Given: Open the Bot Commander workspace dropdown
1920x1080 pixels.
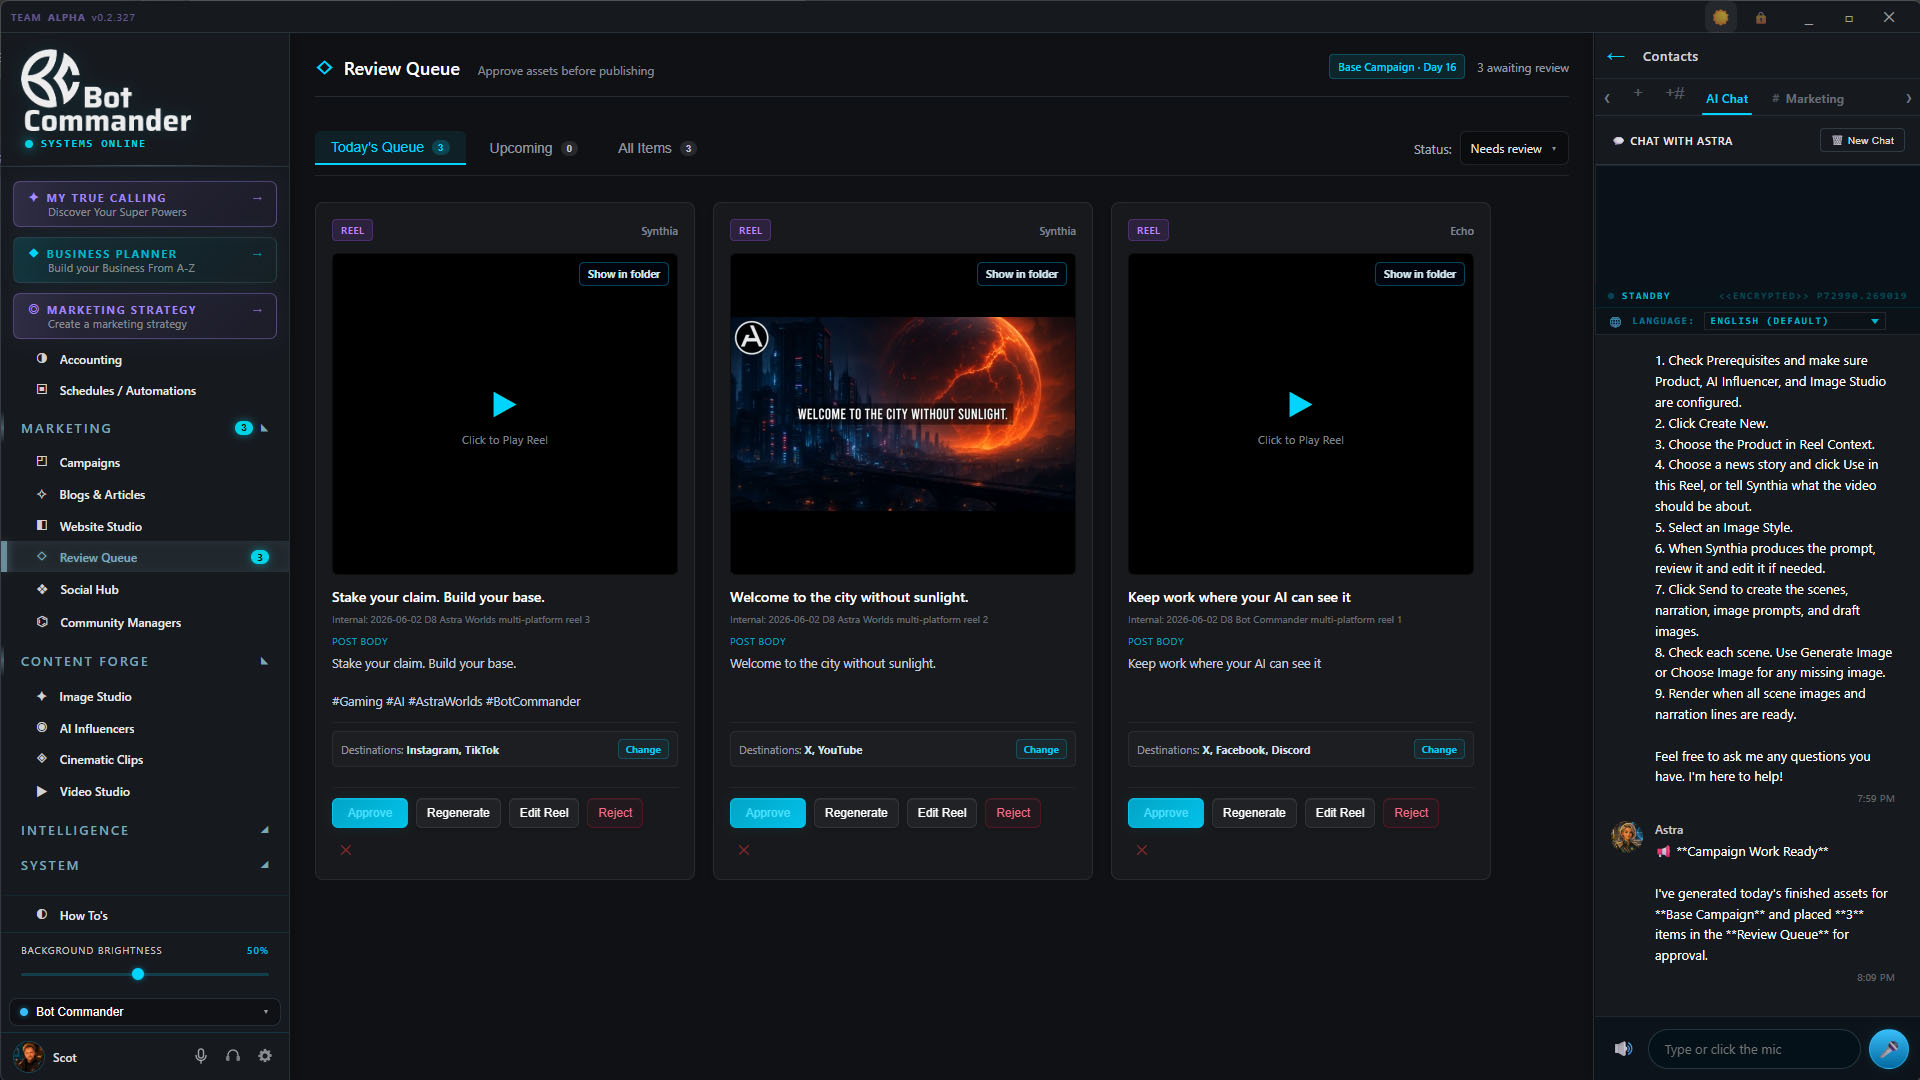Looking at the screenshot, I should [x=145, y=1012].
